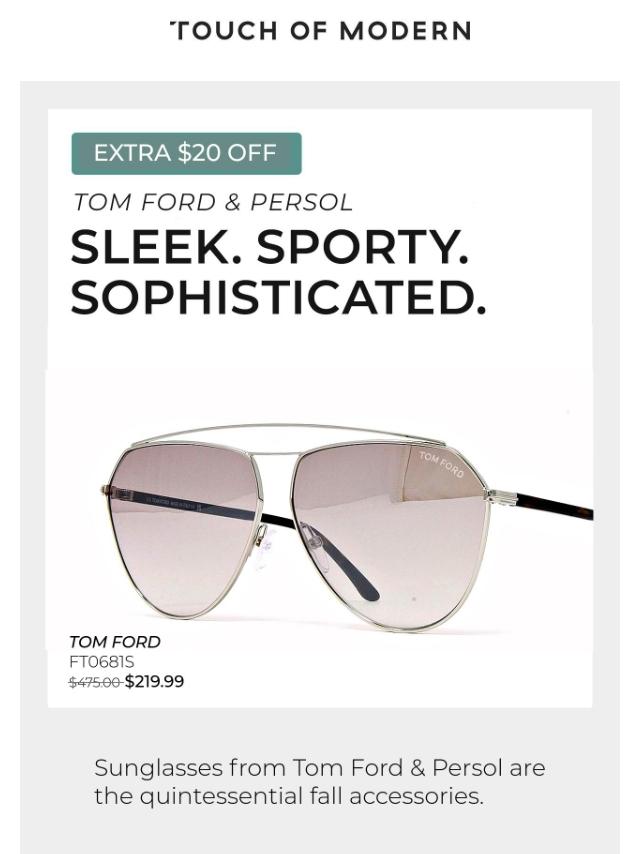Click the word SOPHISTICATED in the headline
The height and width of the screenshot is (854, 640).
278,297
